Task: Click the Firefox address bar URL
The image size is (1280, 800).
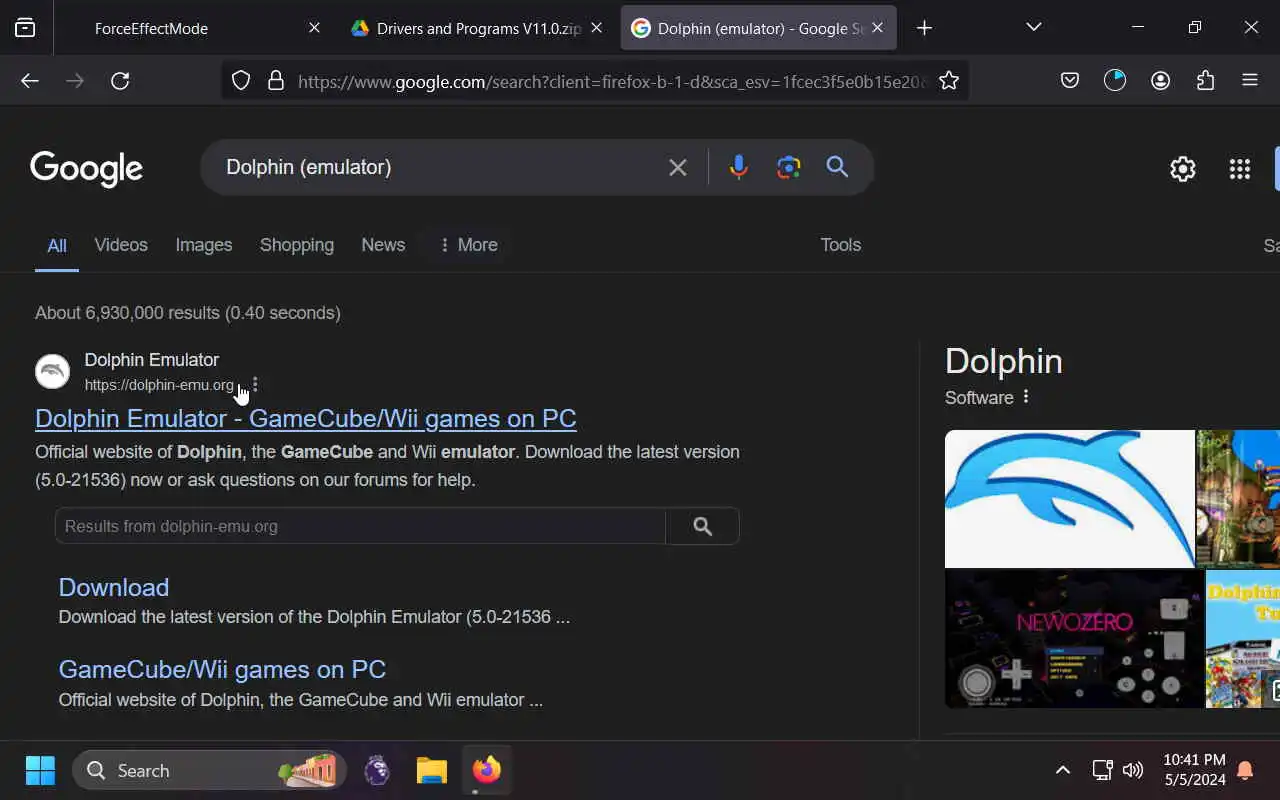Action: point(612,82)
